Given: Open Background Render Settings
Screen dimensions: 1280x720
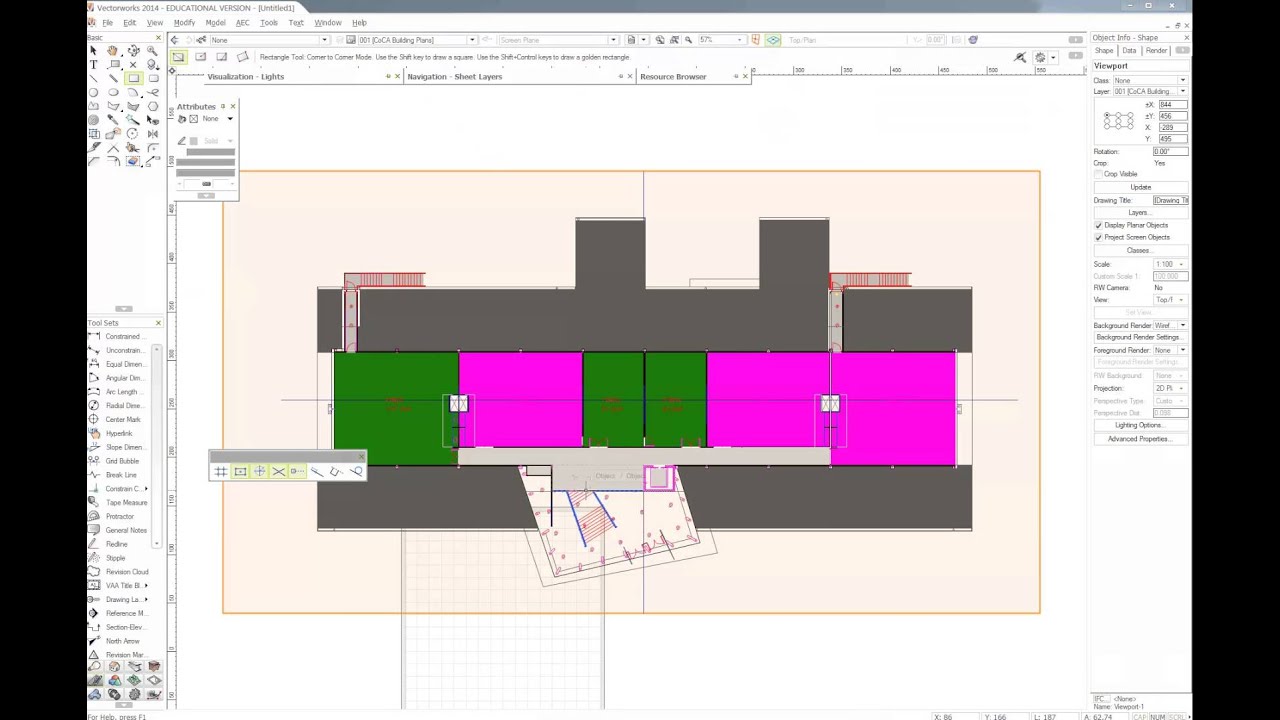Looking at the screenshot, I should pyautogui.click(x=1140, y=338).
